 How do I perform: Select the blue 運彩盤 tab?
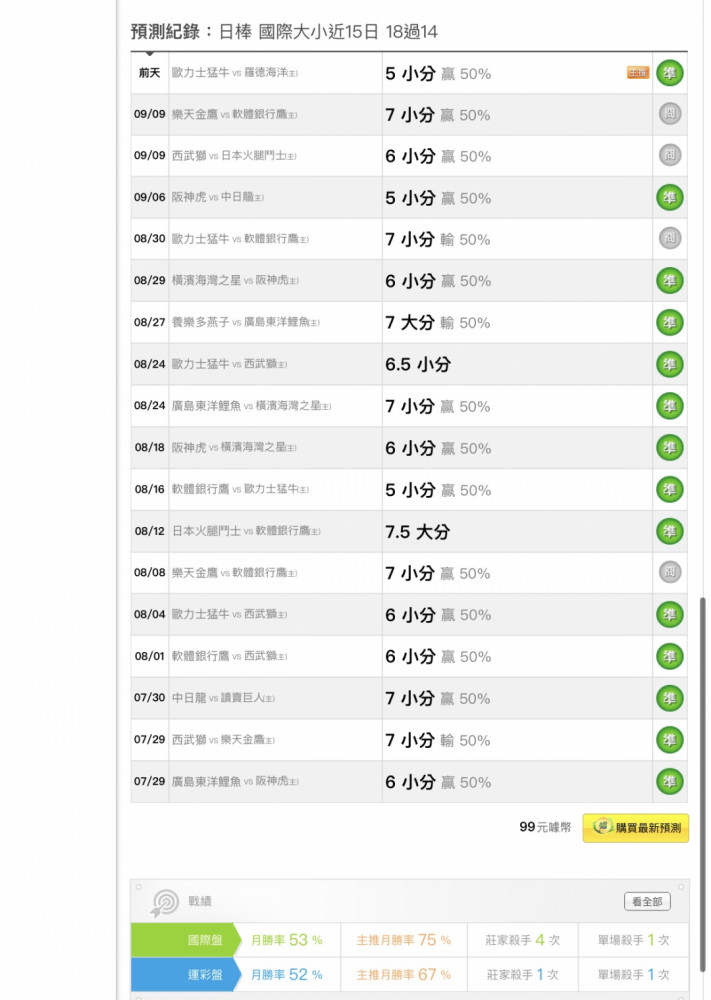pos(185,974)
